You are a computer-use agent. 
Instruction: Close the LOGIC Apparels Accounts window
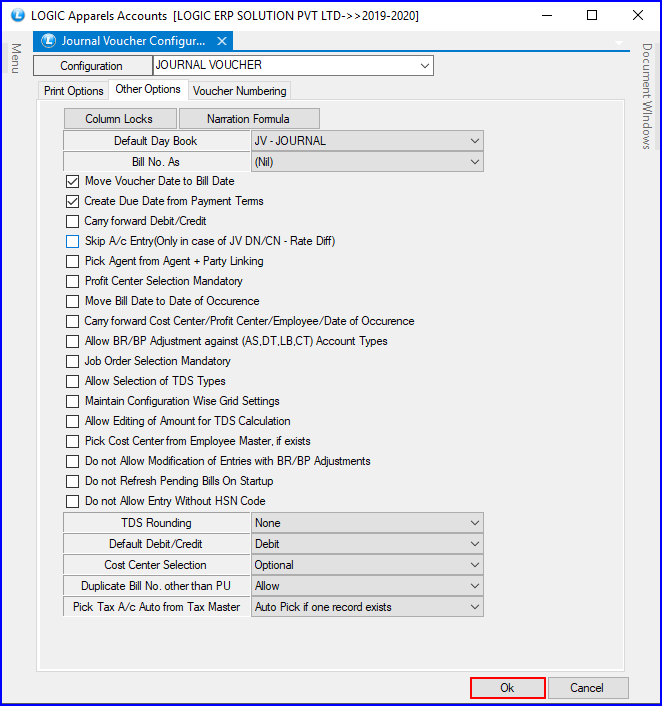638,15
